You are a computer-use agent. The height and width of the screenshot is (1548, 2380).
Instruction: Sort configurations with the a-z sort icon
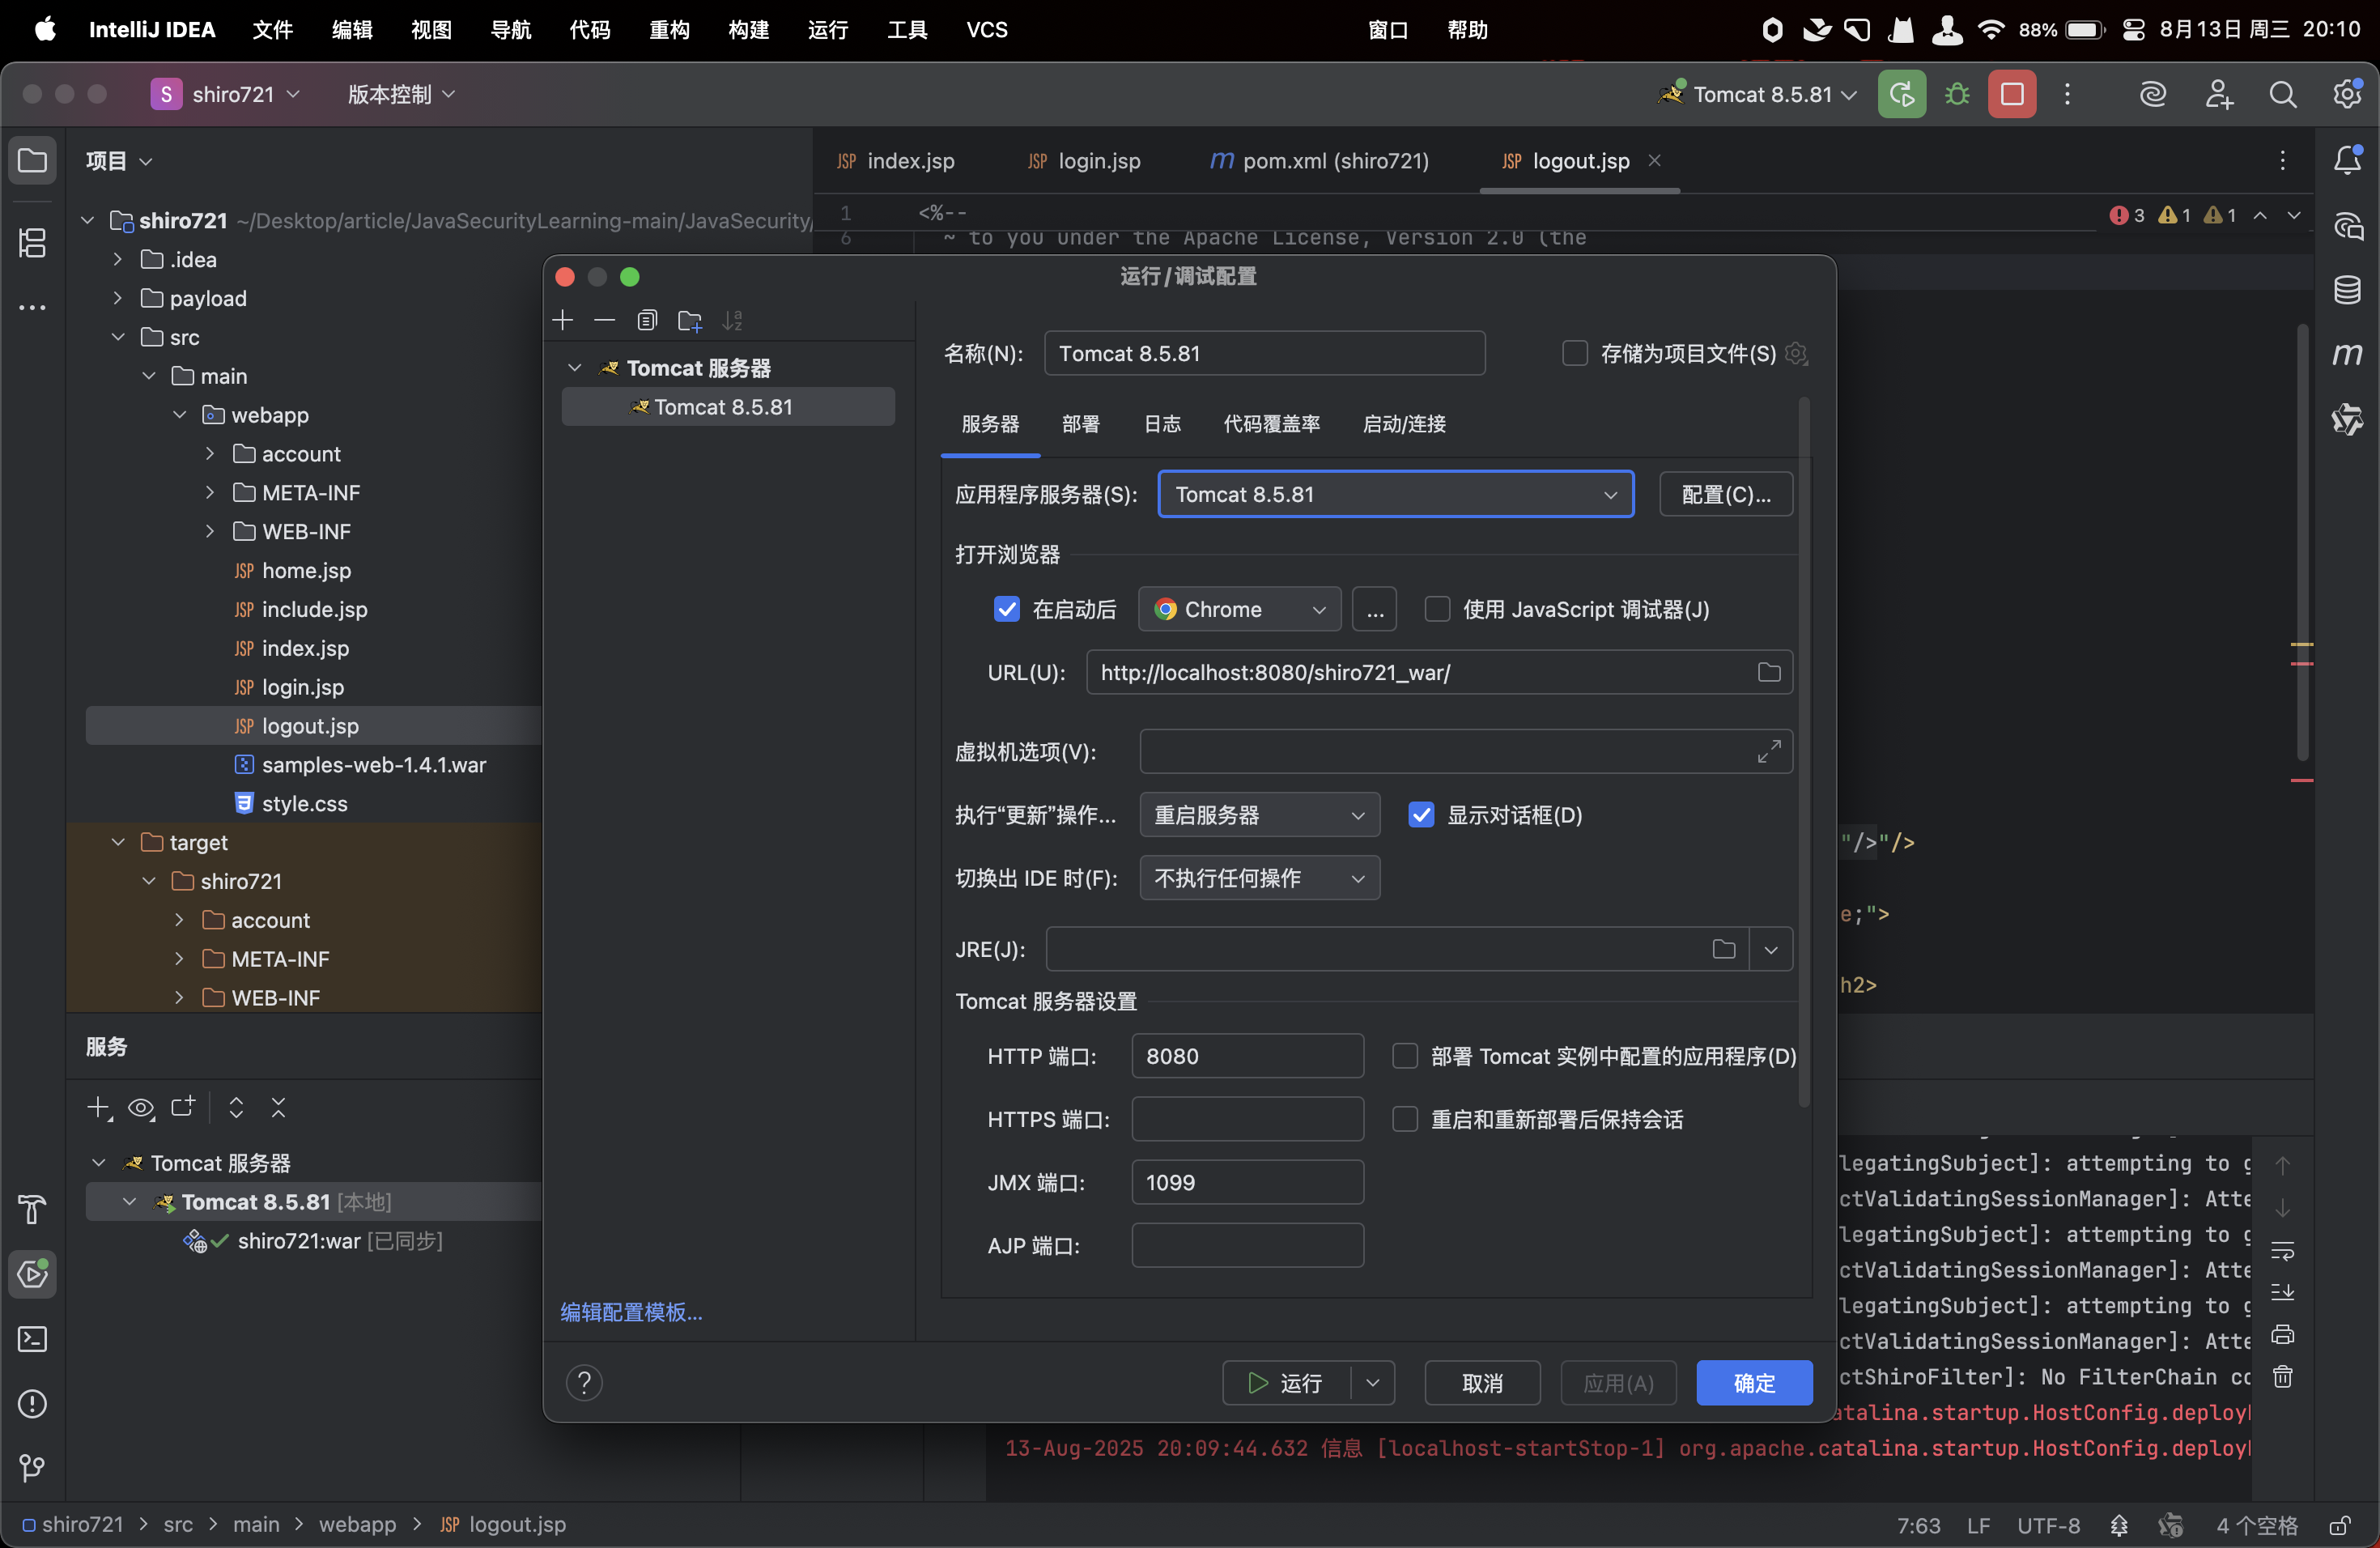733,320
